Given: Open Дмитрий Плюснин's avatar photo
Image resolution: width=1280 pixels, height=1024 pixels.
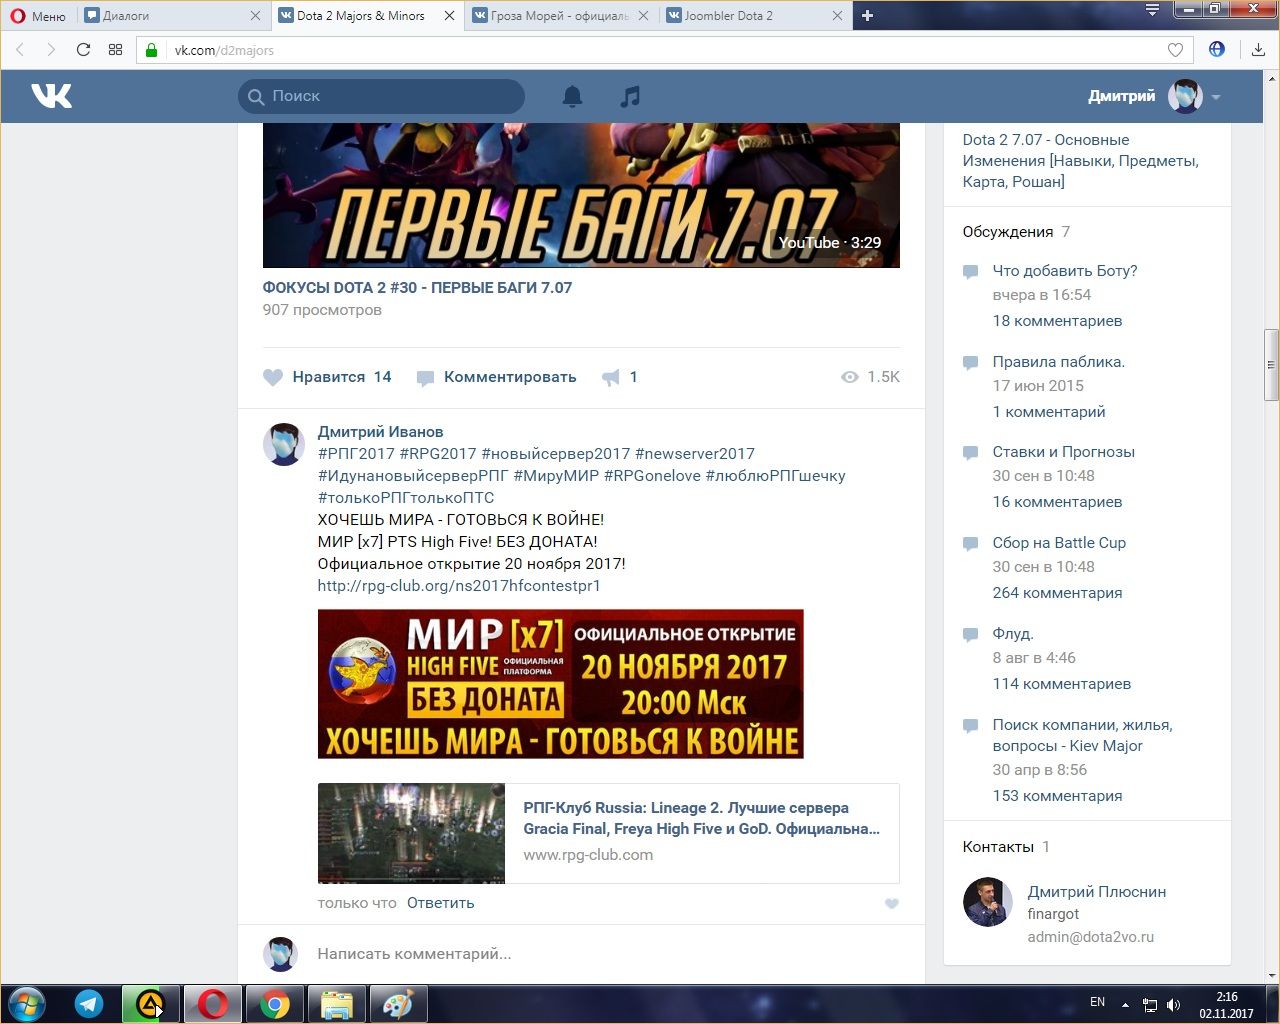Looking at the screenshot, I should [986, 902].
